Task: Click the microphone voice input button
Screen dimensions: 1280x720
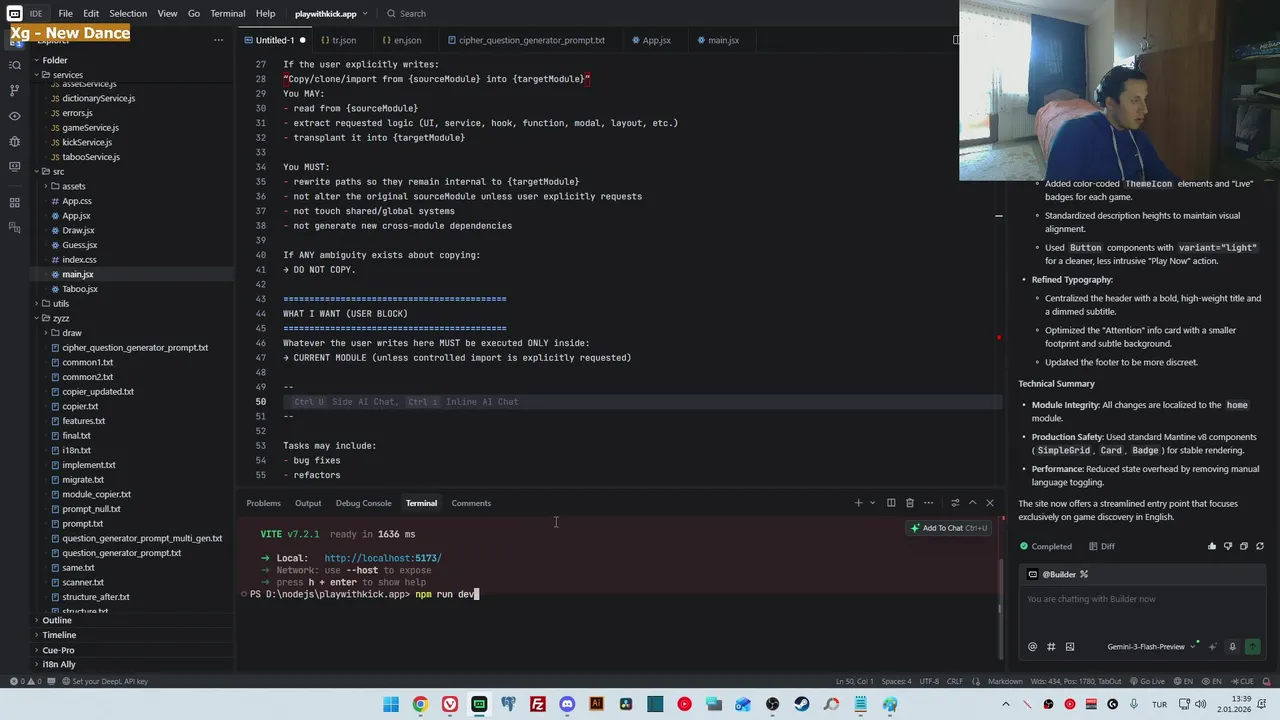Action: coord(1232,647)
